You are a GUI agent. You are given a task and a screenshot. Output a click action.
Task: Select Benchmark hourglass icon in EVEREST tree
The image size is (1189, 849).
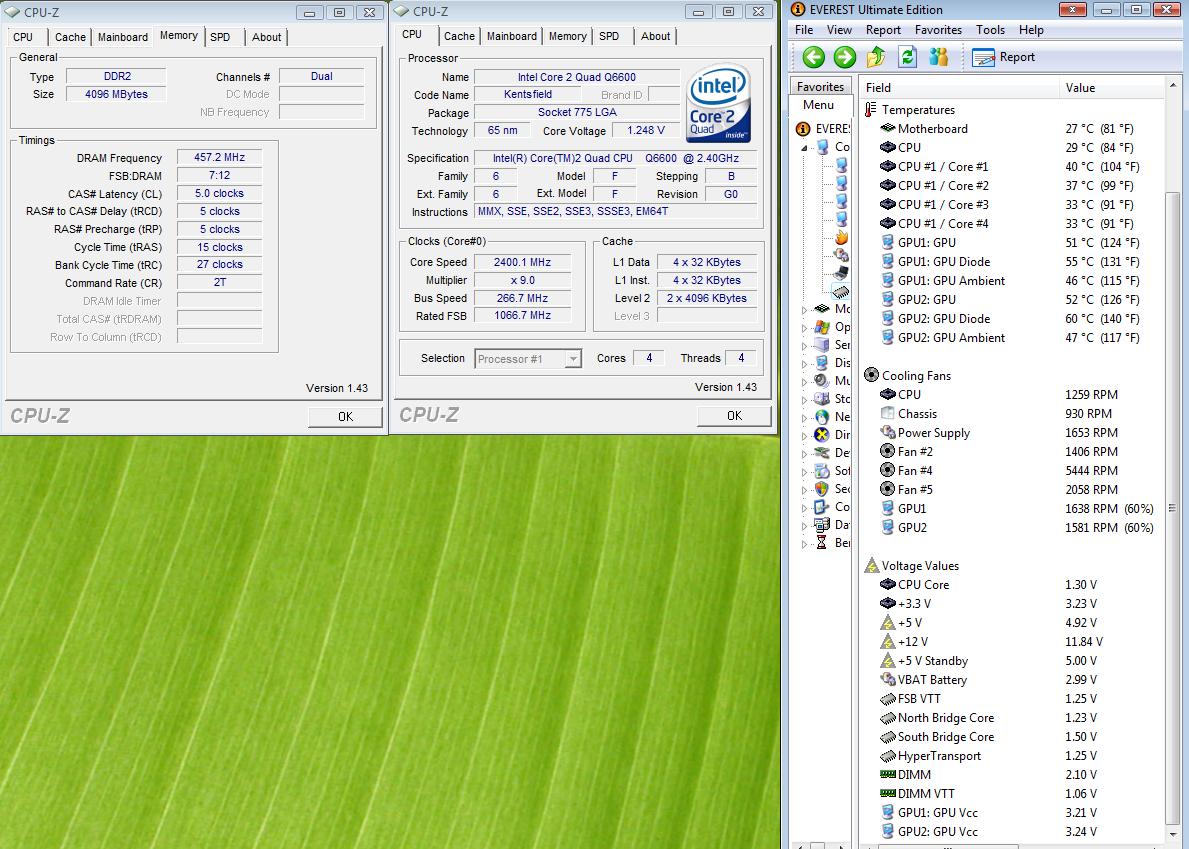click(x=821, y=543)
